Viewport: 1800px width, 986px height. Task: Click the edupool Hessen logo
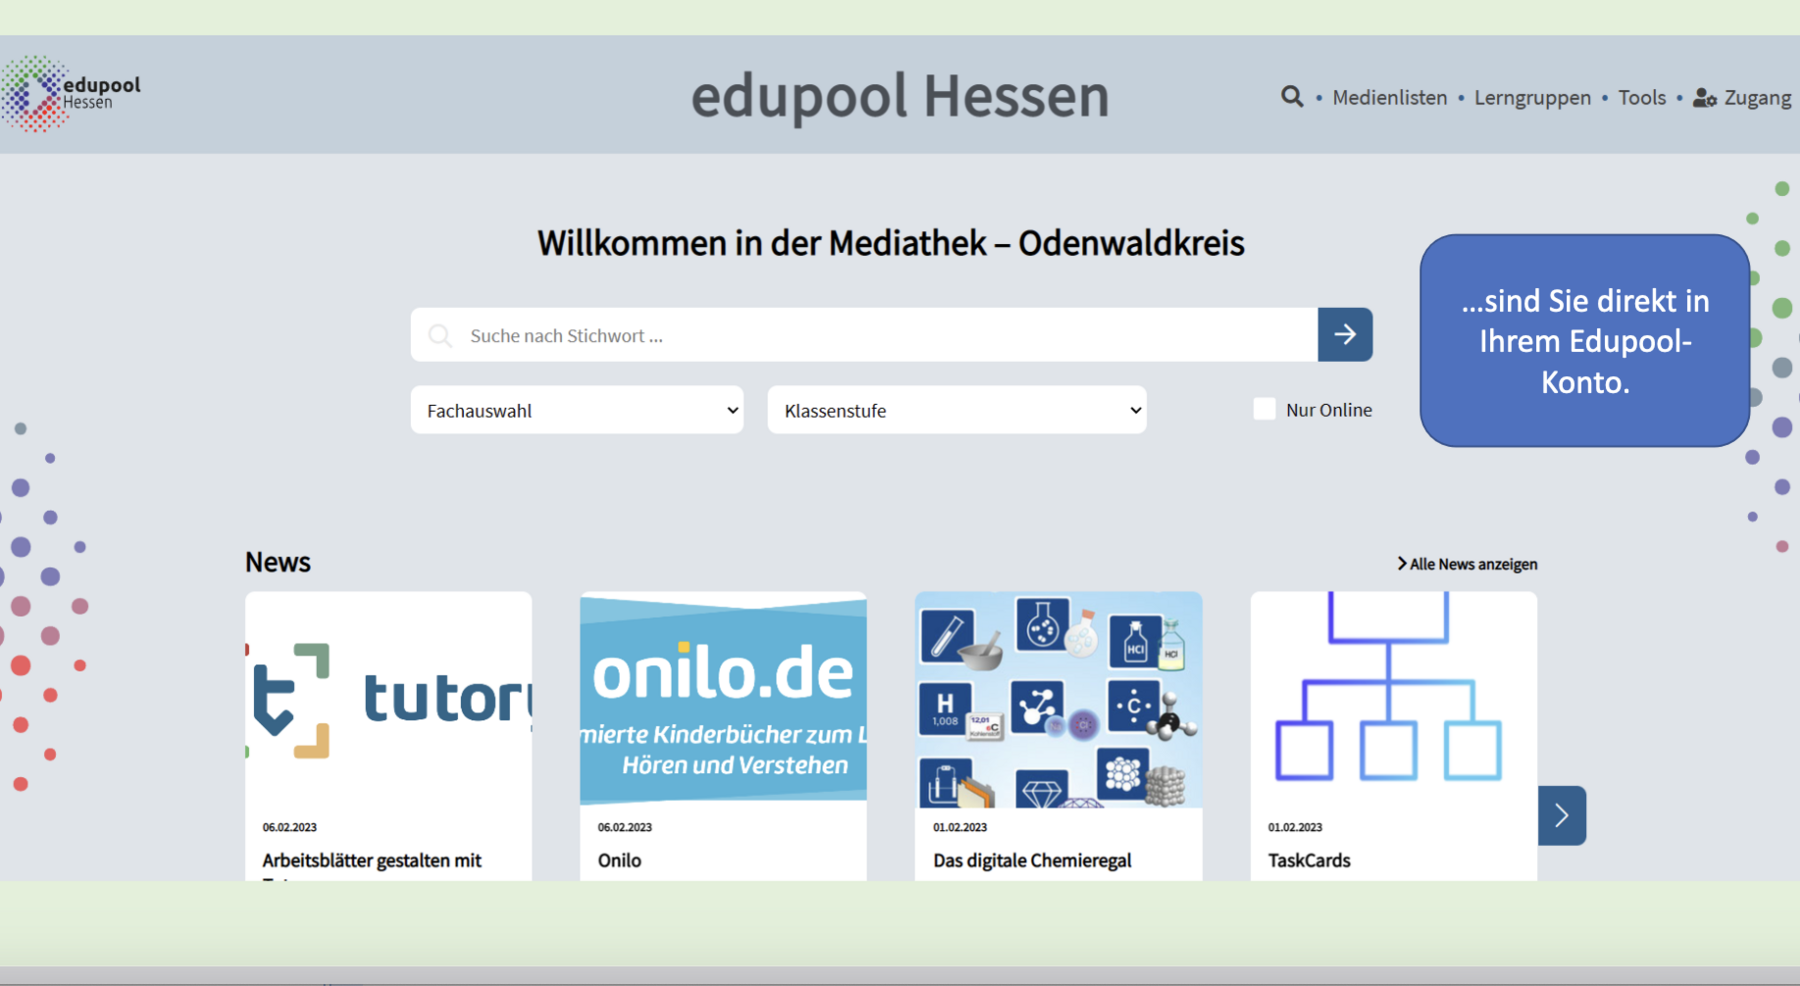click(70, 94)
